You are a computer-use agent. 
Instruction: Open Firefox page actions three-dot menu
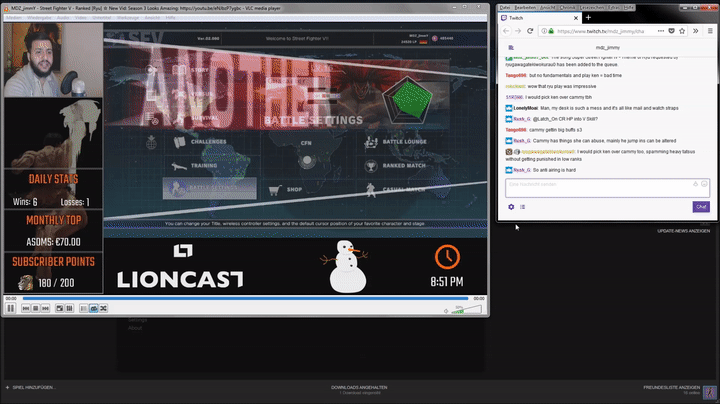tap(660, 31)
